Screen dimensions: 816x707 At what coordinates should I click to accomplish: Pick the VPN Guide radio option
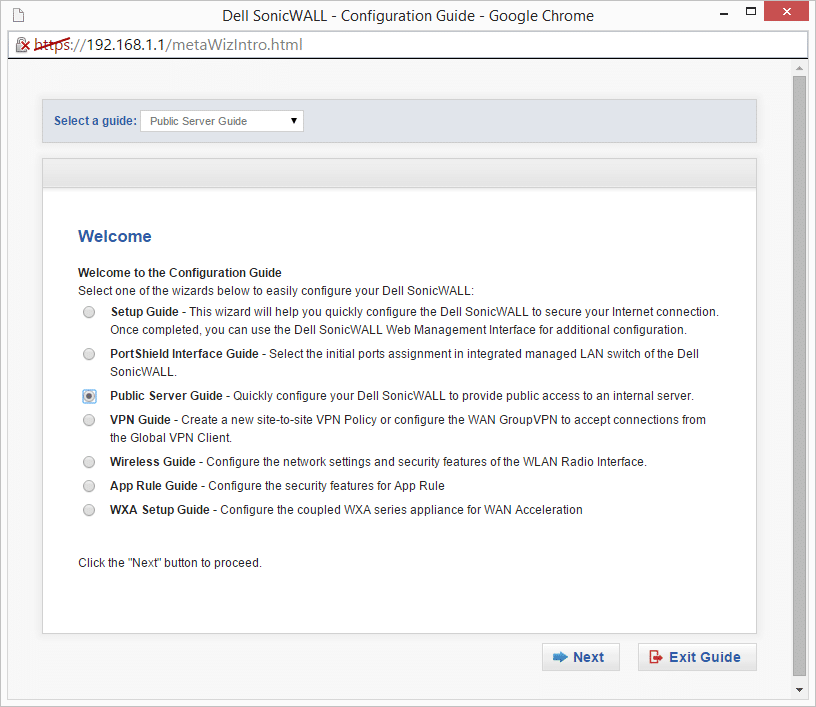[89, 420]
